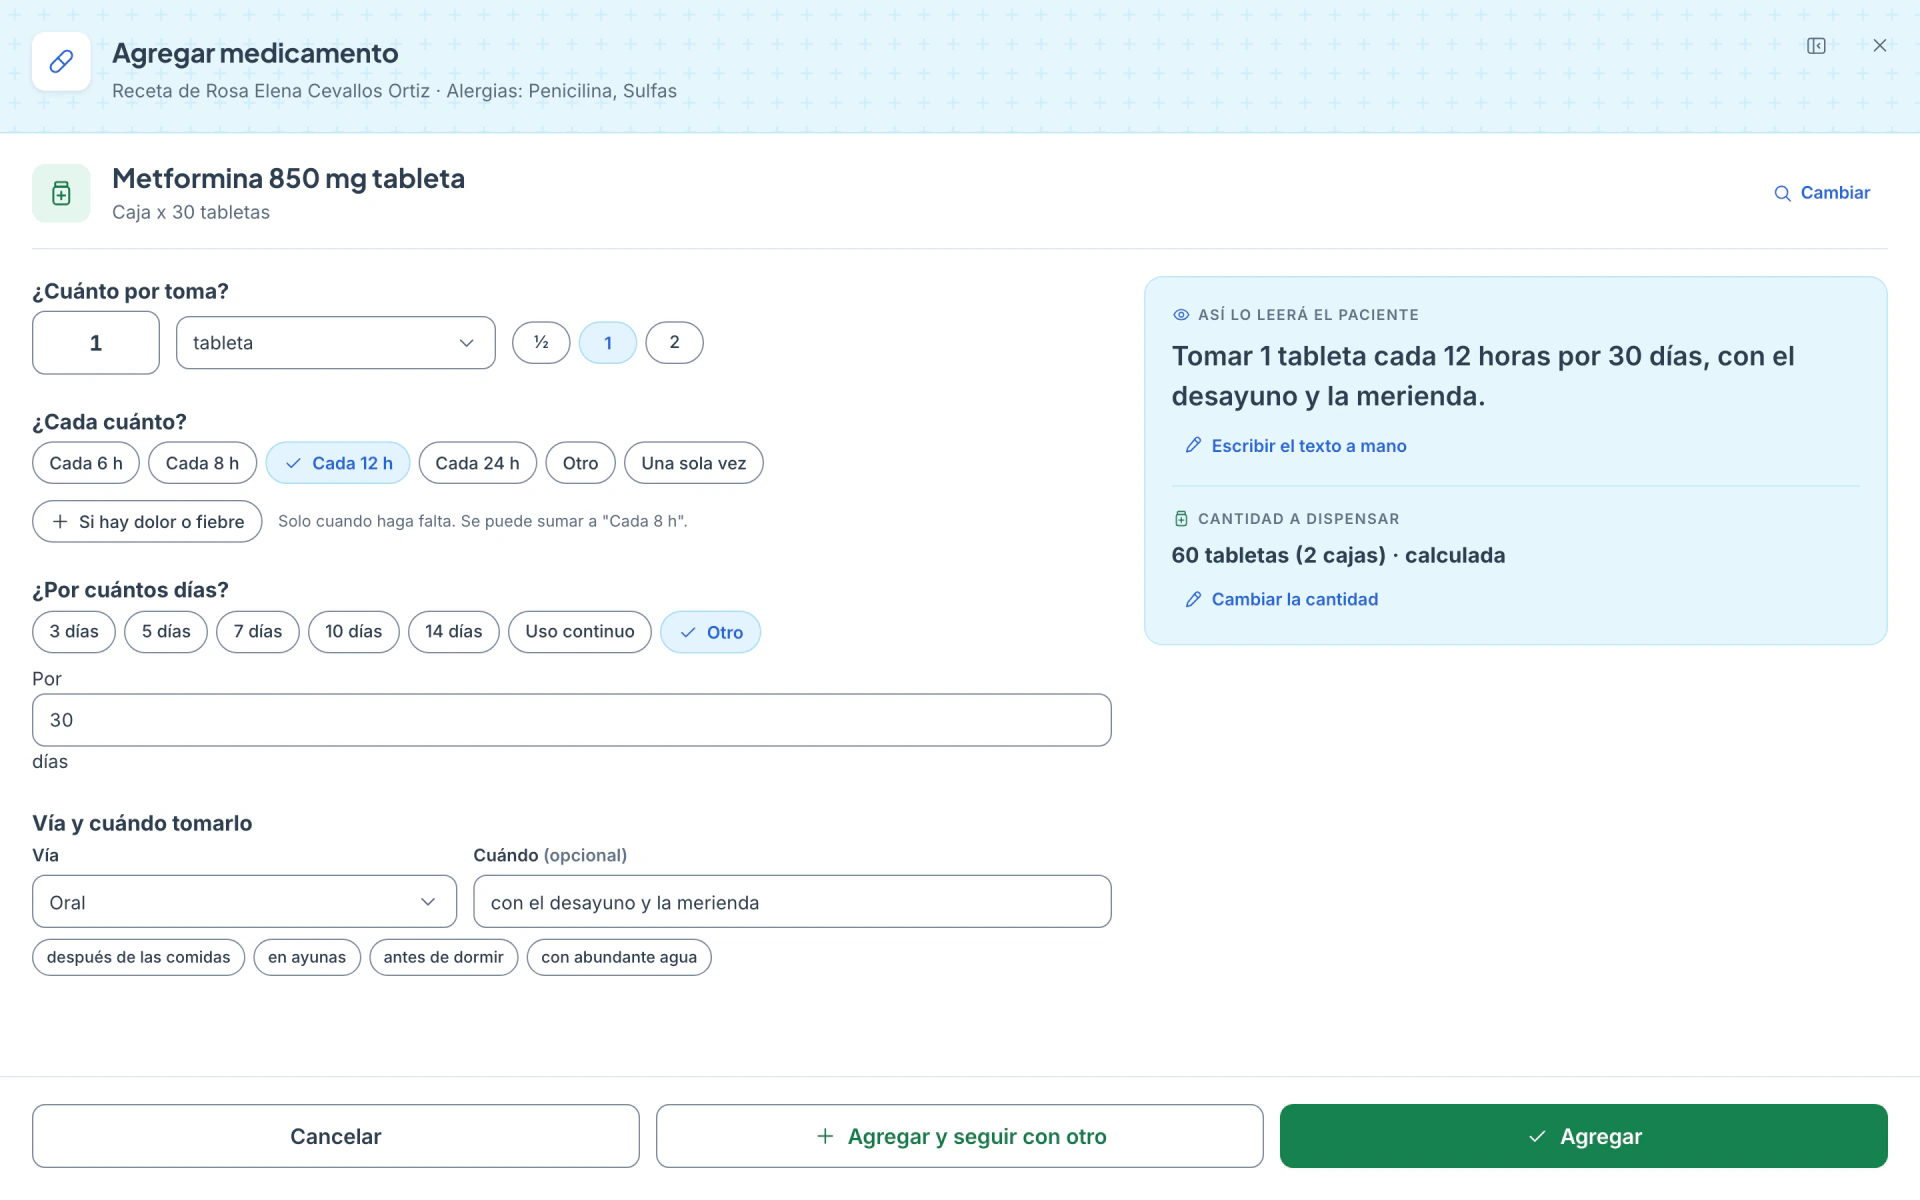The width and height of the screenshot is (1920, 1200).
Task: Toggle the Uso continuo duration chip
Action: 580,632
